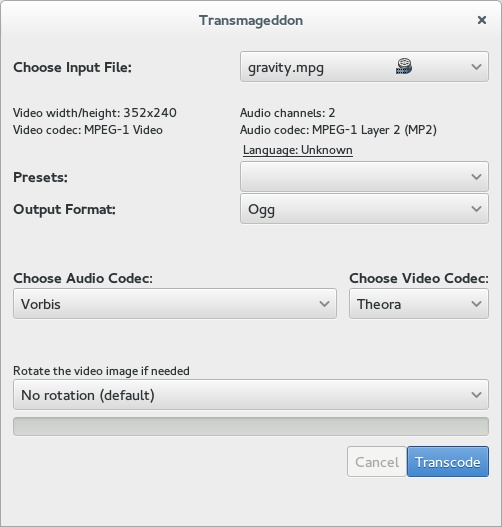The height and width of the screenshot is (527, 502).
Task: Open the Output Format dropdown showing Ogg
Action: pyautogui.click(x=364, y=209)
